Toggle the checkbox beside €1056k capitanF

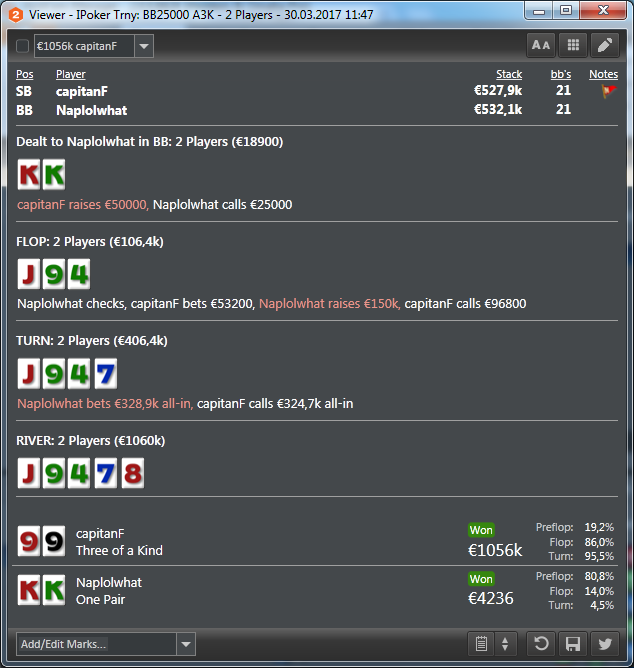point(22,46)
